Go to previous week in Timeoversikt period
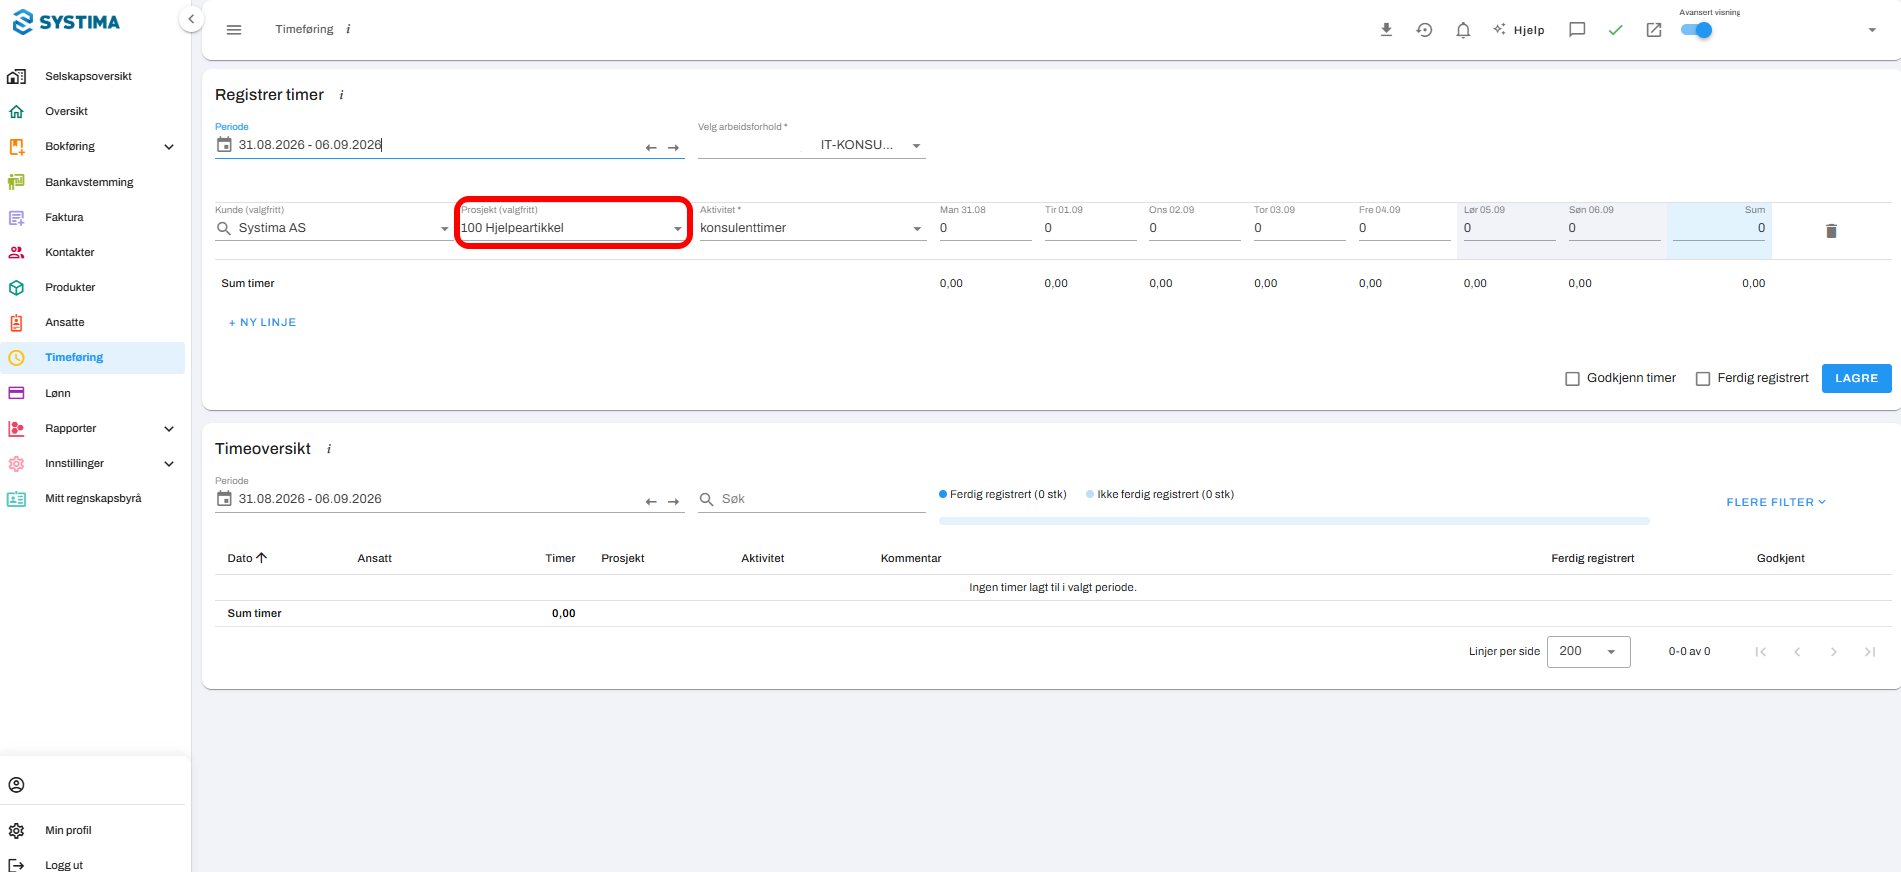This screenshot has width=1901, height=872. [651, 501]
